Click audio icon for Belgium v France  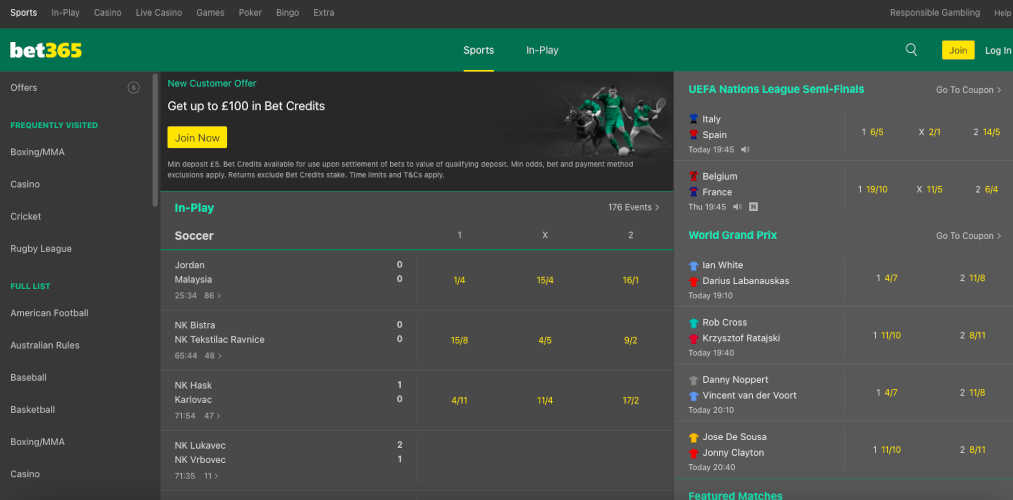click(737, 207)
